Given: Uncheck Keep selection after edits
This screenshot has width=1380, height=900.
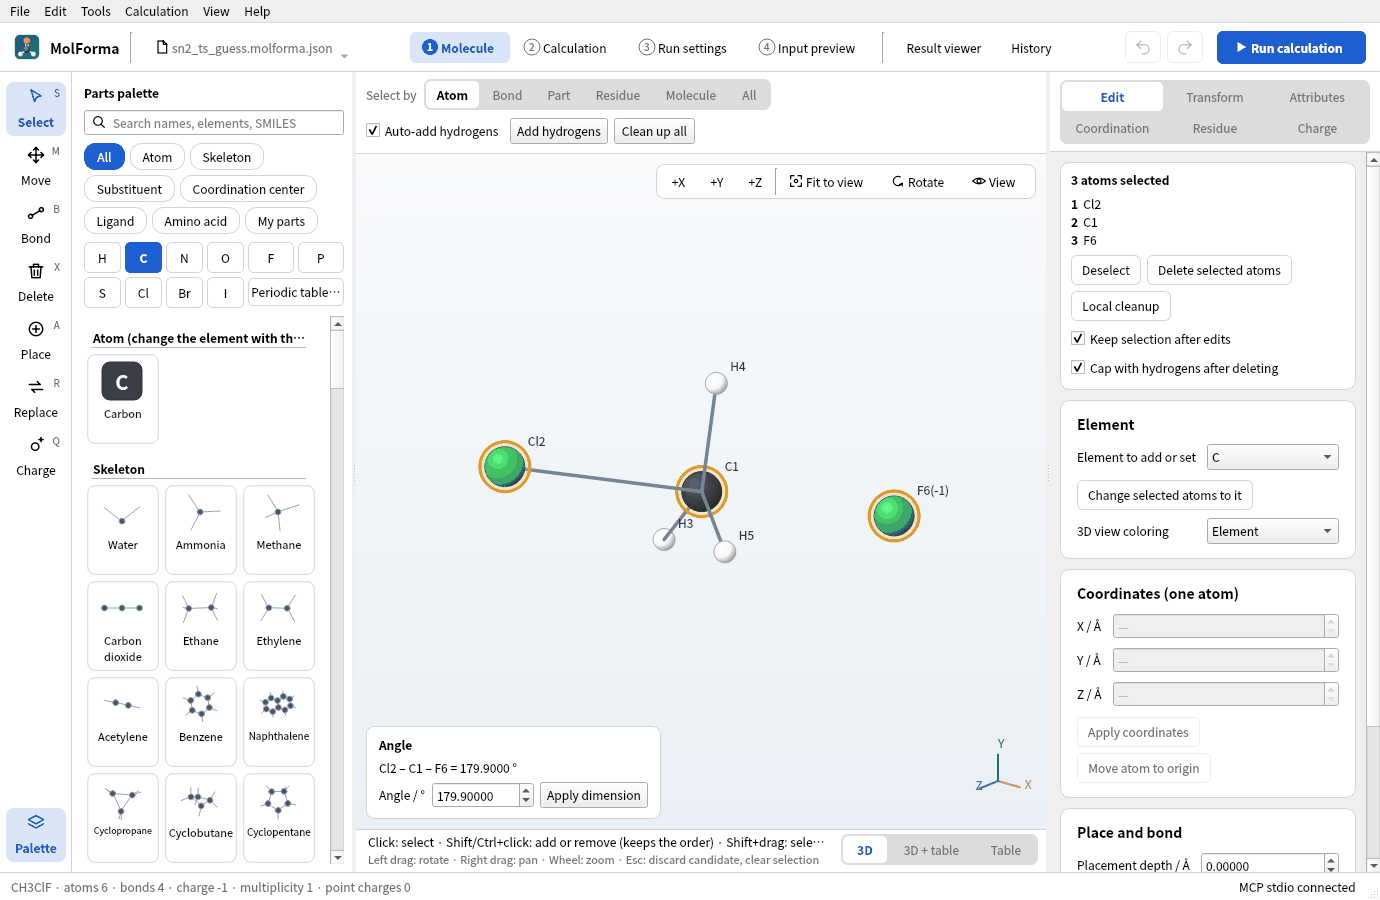Looking at the screenshot, I should pos(1078,339).
